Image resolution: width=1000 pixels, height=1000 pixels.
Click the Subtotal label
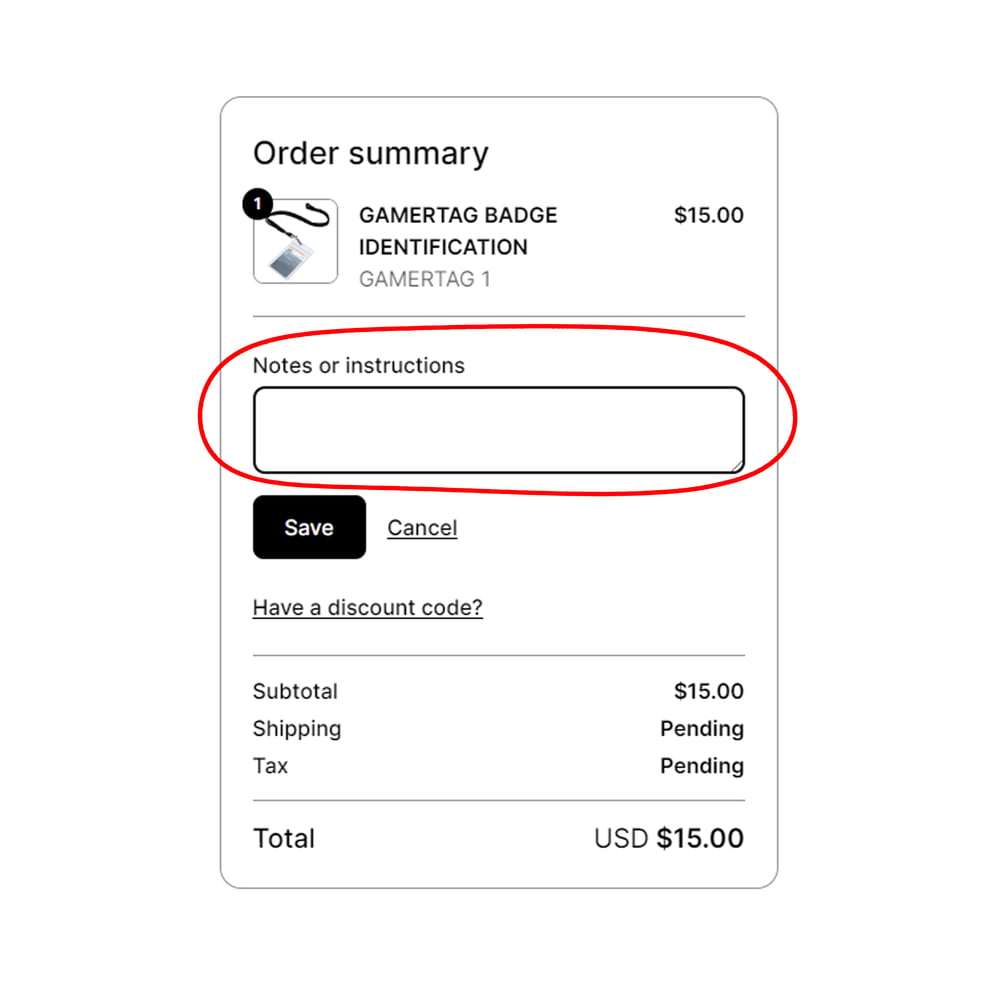pos(295,691)
